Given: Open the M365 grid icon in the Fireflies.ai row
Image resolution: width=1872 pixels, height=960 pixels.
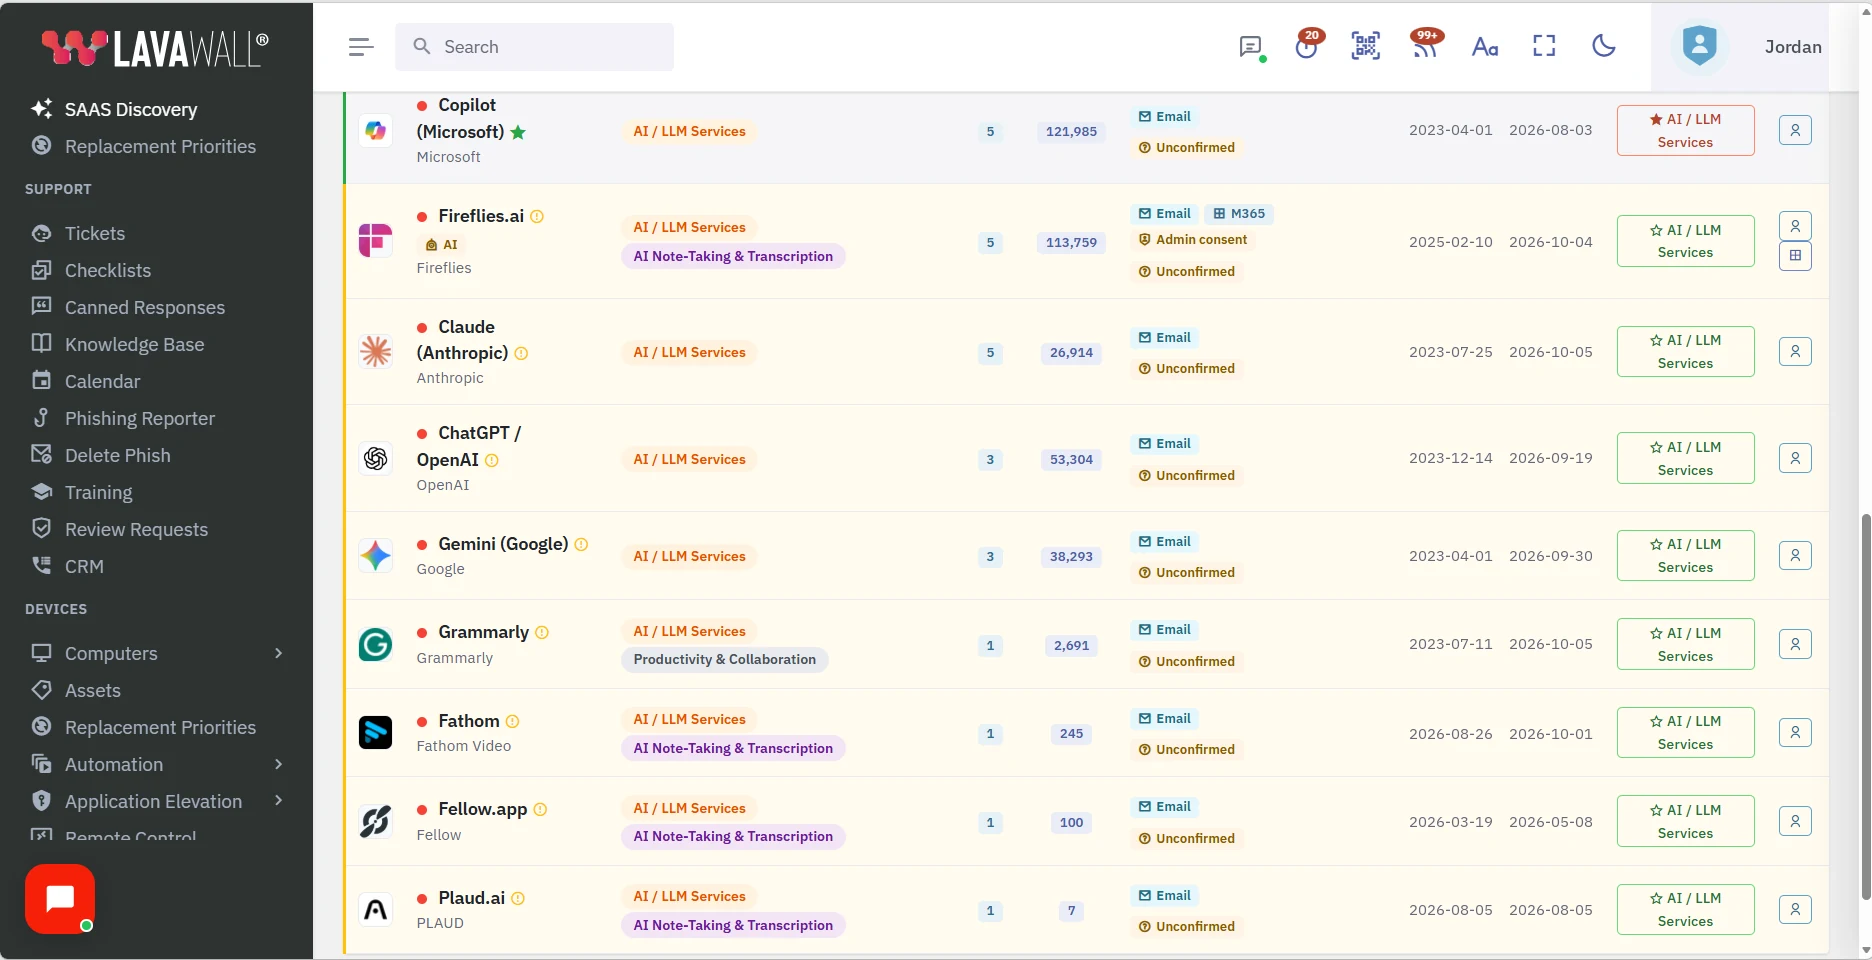Looking at the screenshot, I should [1795, 256].
